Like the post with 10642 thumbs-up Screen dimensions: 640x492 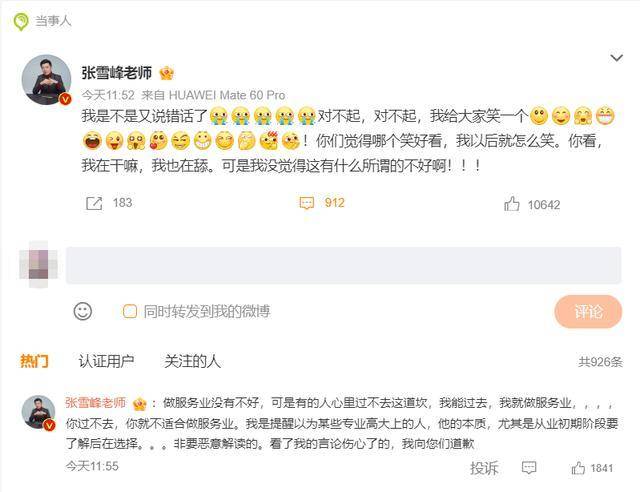(x=512, y=204)
